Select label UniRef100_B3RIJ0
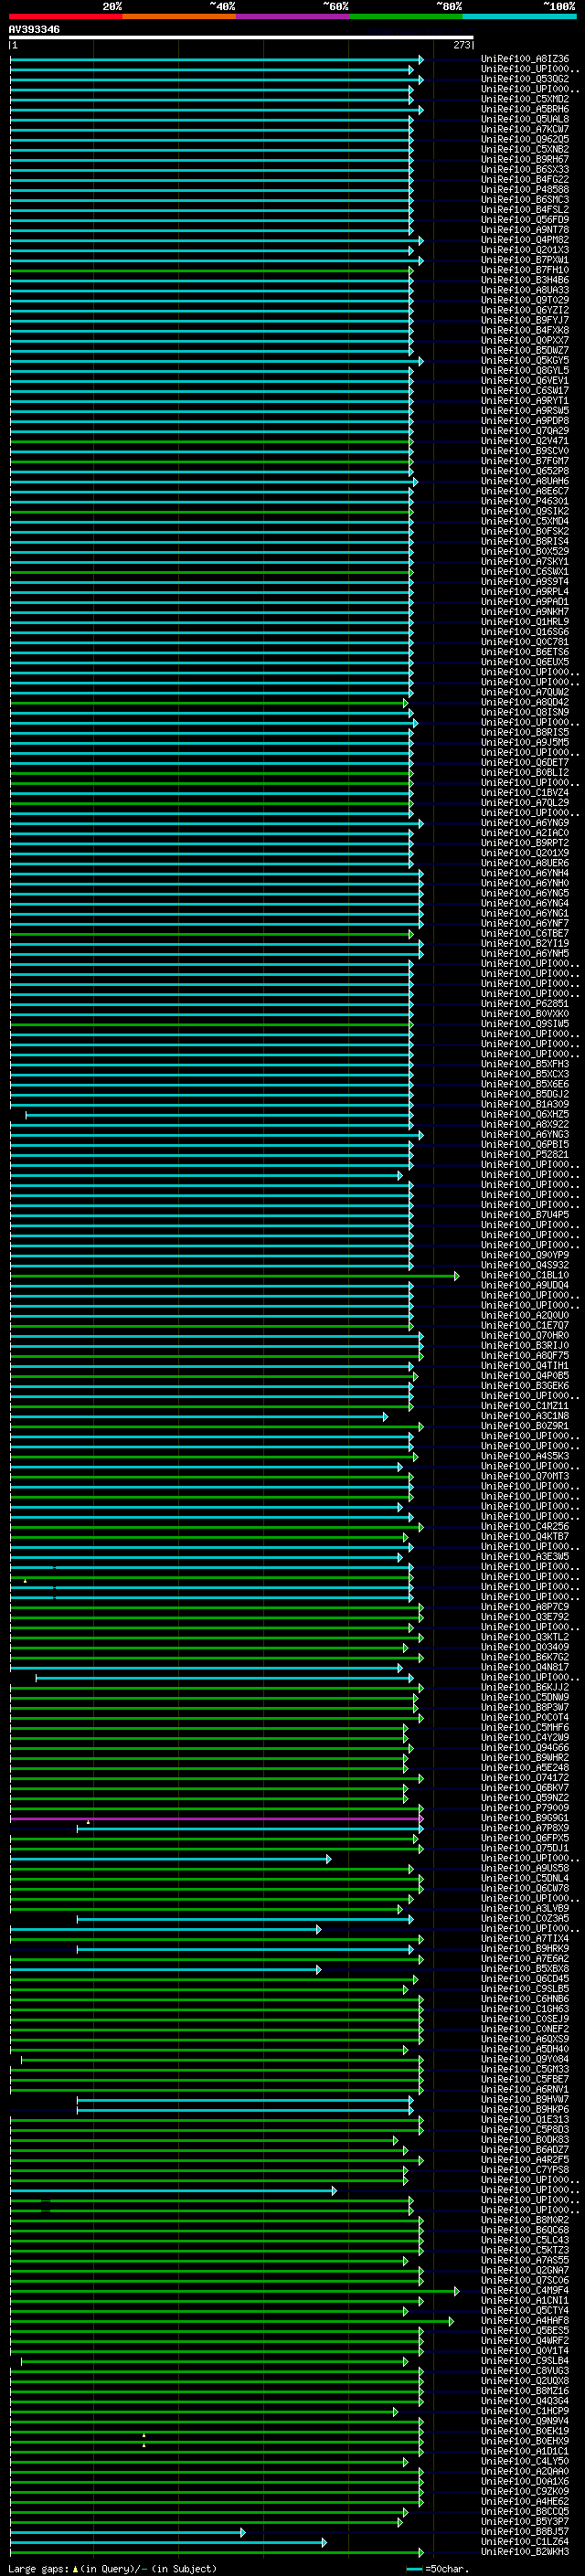Image resolution: width=585 pixels, height=2576 pixels. 525,1345
